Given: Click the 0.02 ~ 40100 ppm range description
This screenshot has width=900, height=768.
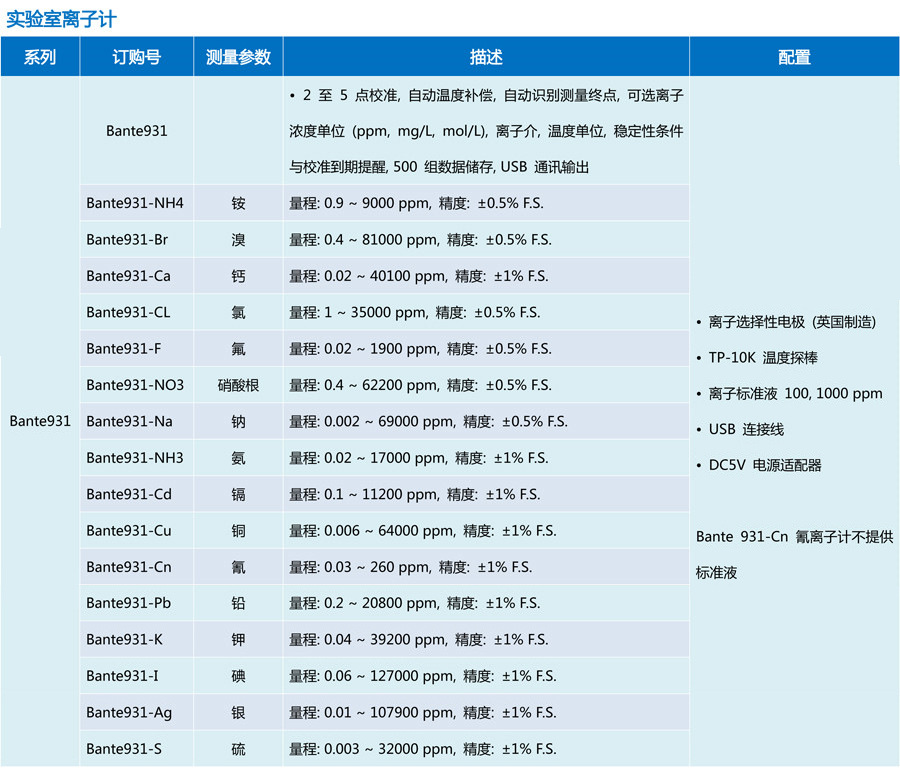Looking at the screenshot, I should pos(418,276).
